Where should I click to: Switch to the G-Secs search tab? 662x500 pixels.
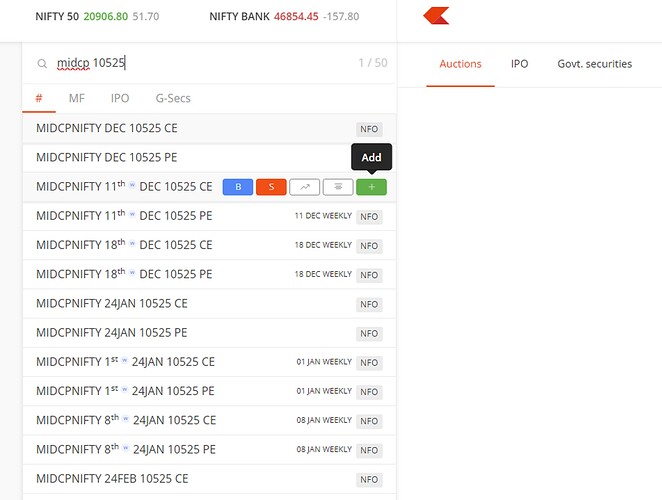click(x=173, y=98)
